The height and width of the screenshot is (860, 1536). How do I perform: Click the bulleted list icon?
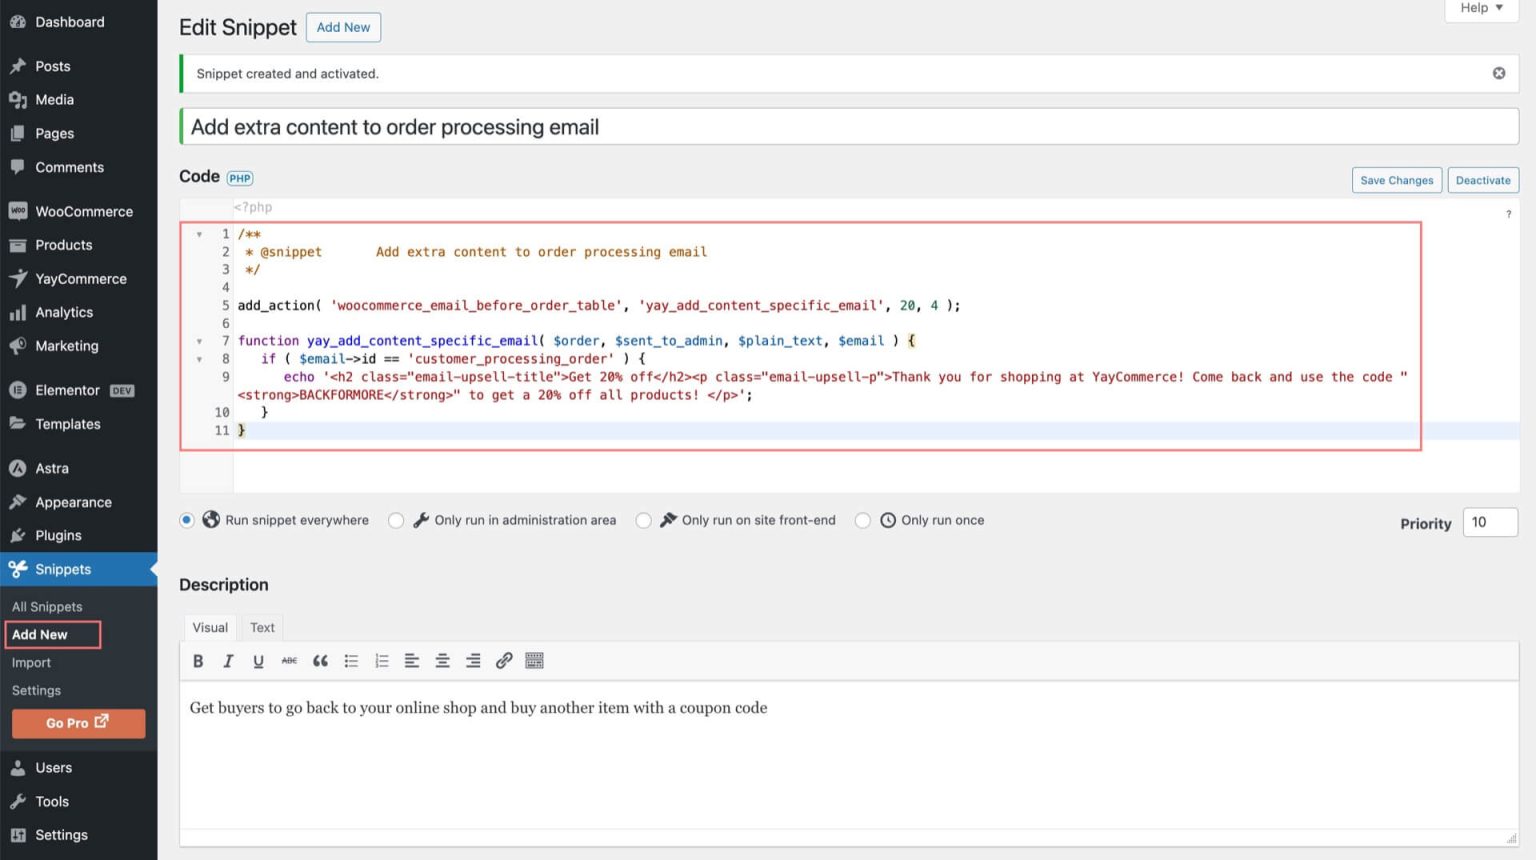pos(351,661)
